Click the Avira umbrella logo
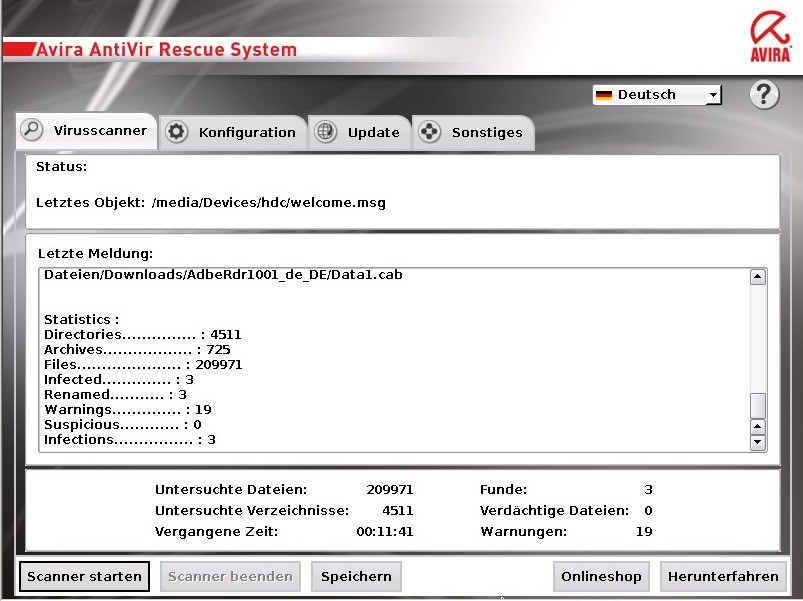 pos(771,37)
